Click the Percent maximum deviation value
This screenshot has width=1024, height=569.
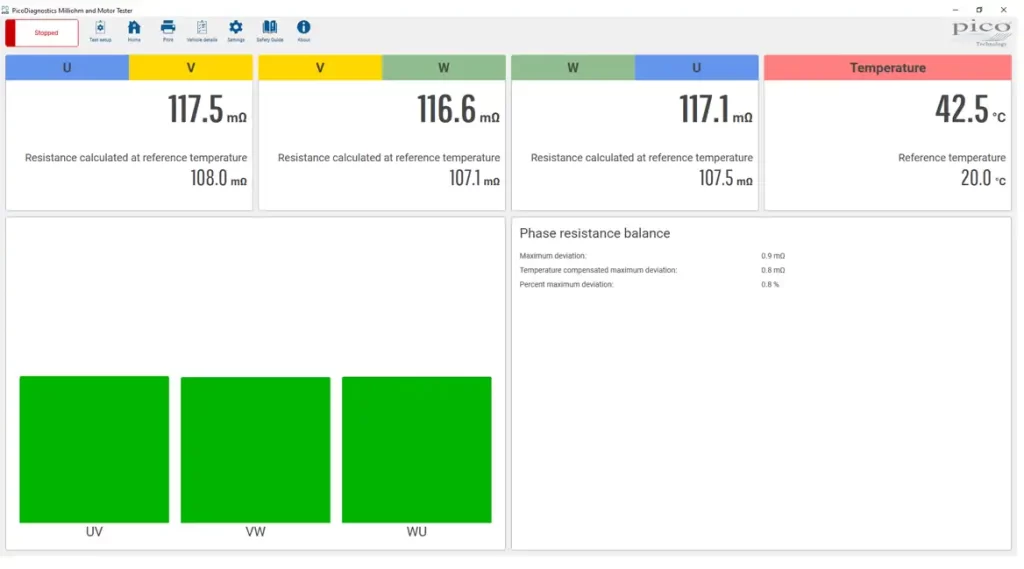click(770, 284)
